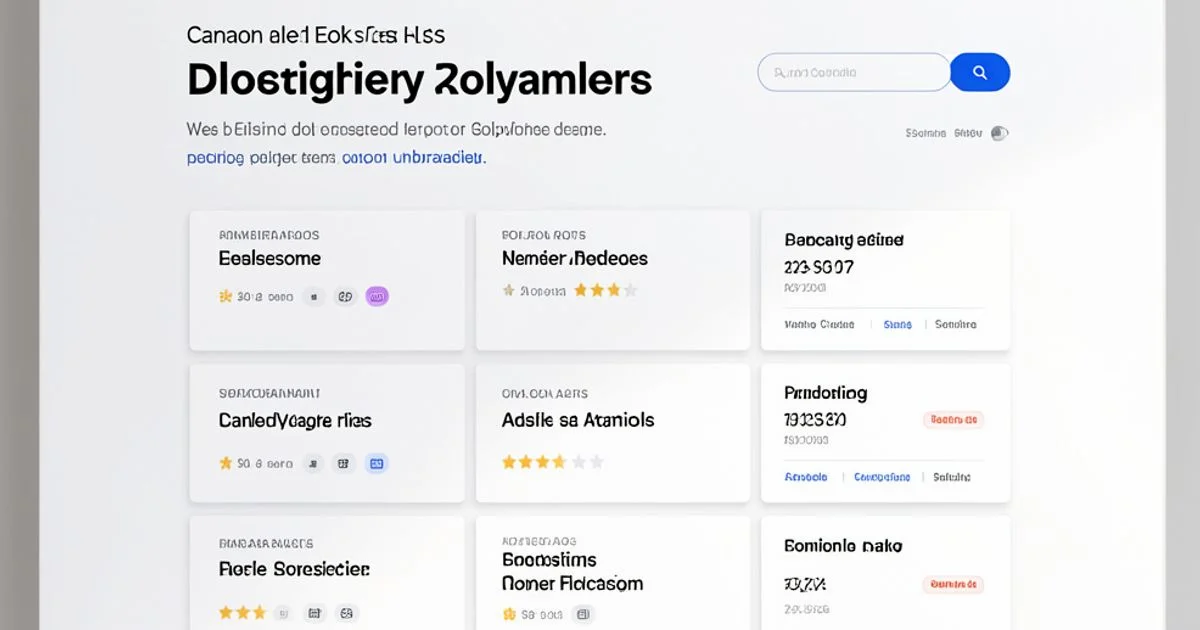Toggle the switch beside the search sort label
This screenshot has height=630, width=1200.
pyautogui.click(x=999, y=133)
